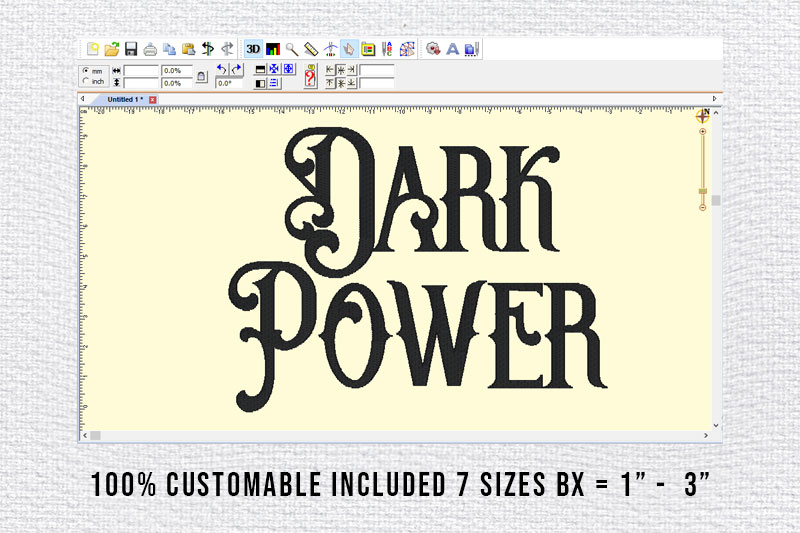The height and width of the screenshot is (533, 800).
Task: Click the zoom slider handle
Action: [703, 191]
